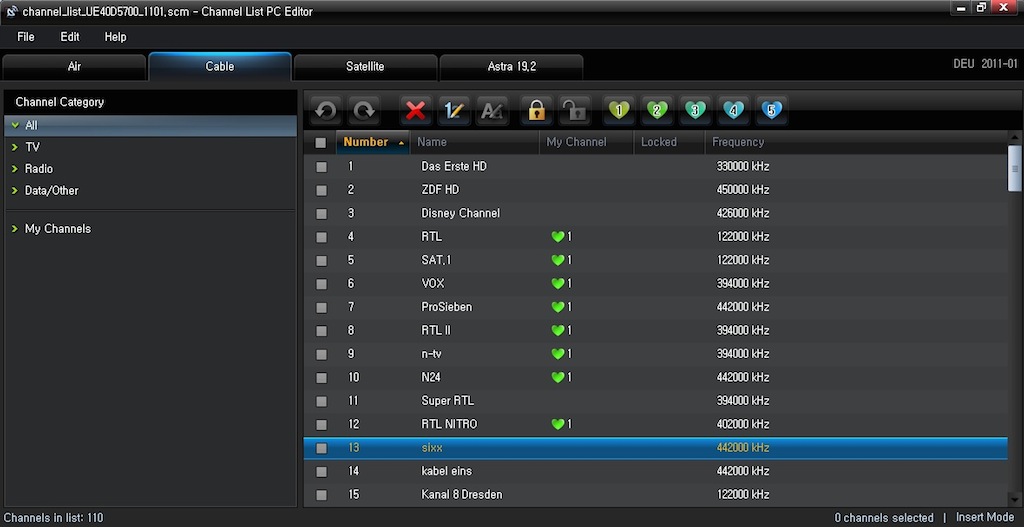The height and width of the screenshot is (527, 1024).
Task: Click the channel list vertical scrollbar thumb
Action: click(1014, 166)
